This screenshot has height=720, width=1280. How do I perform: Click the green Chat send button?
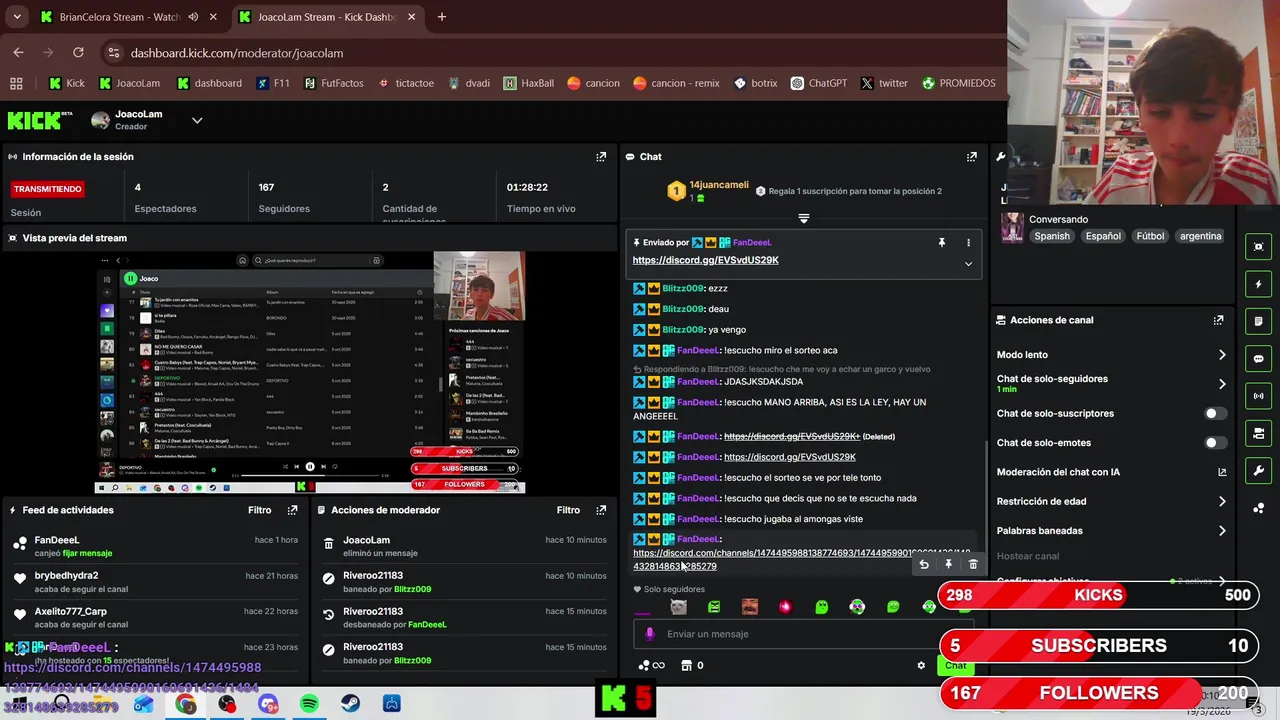click(x=955, y=665)
